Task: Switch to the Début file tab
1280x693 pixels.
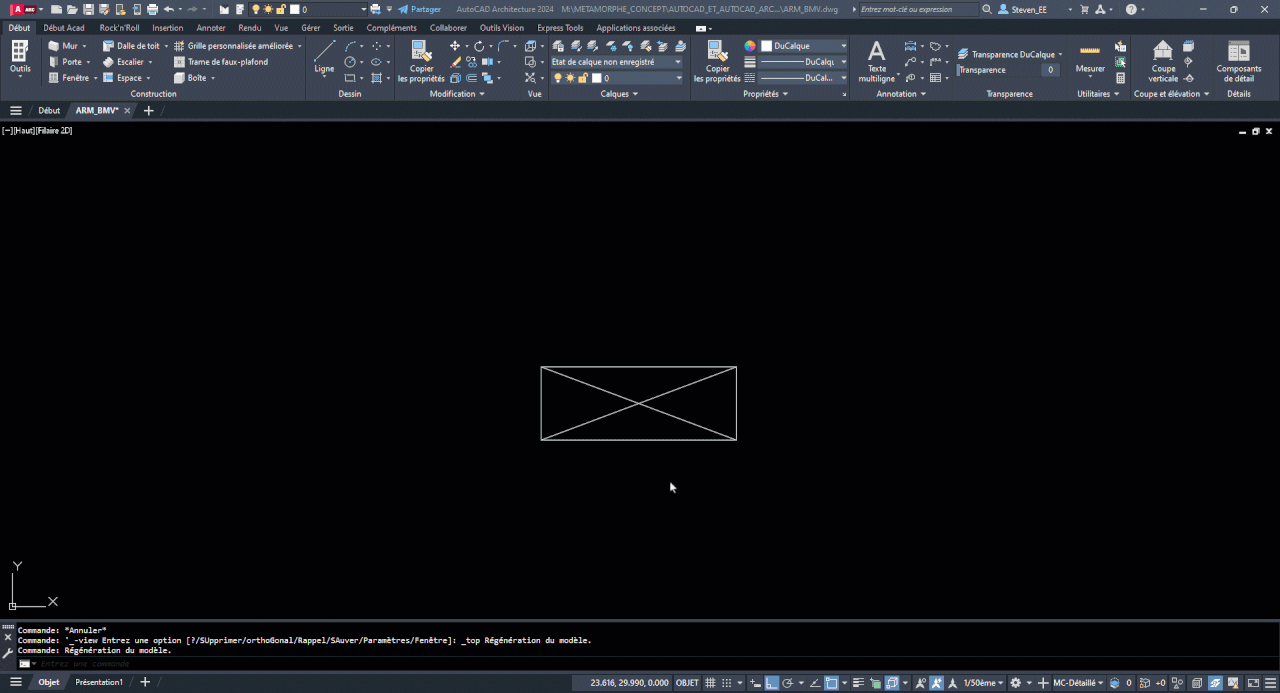Action: click(49, 110)
